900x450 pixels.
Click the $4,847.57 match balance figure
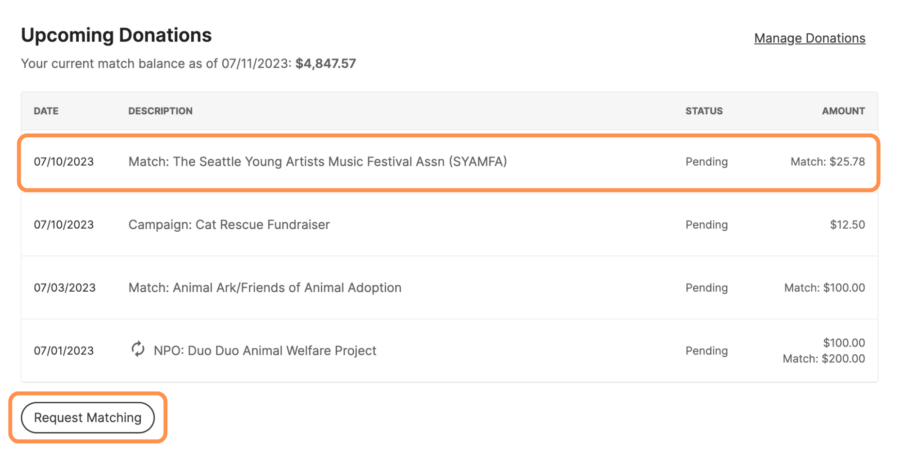tap(326, 63)
